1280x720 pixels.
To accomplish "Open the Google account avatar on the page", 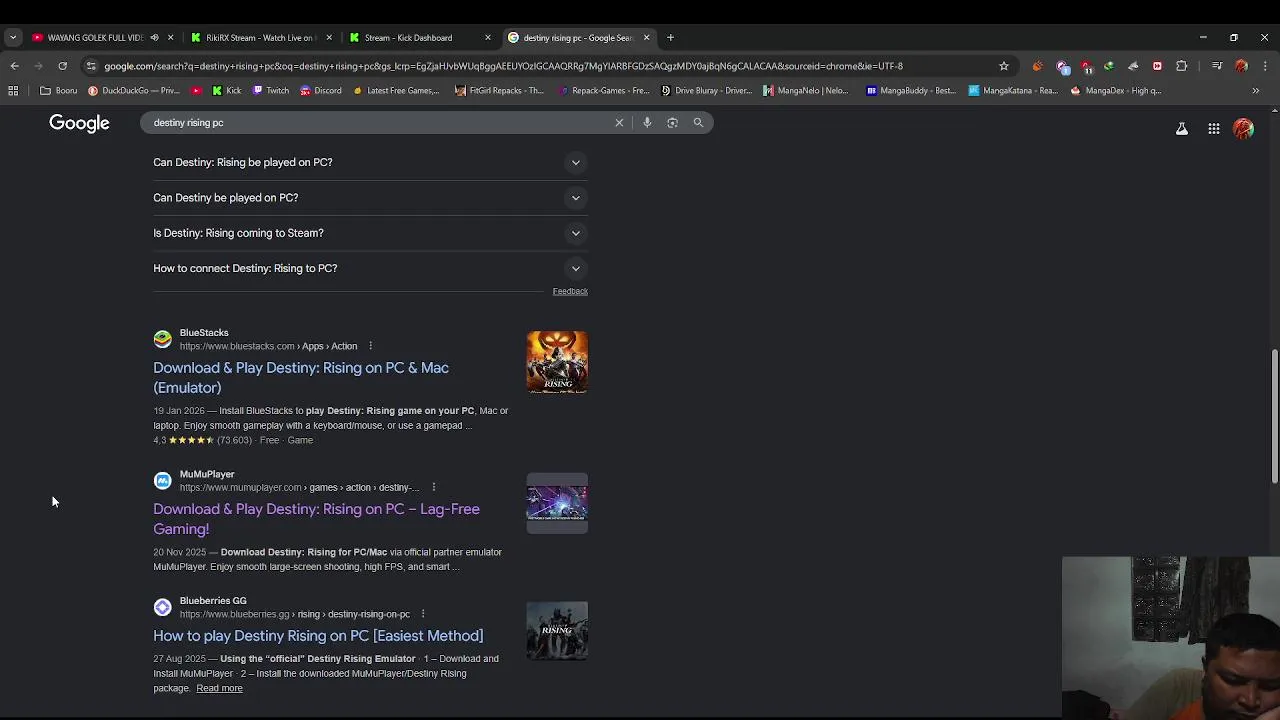I will click(x=1244, y=129).
